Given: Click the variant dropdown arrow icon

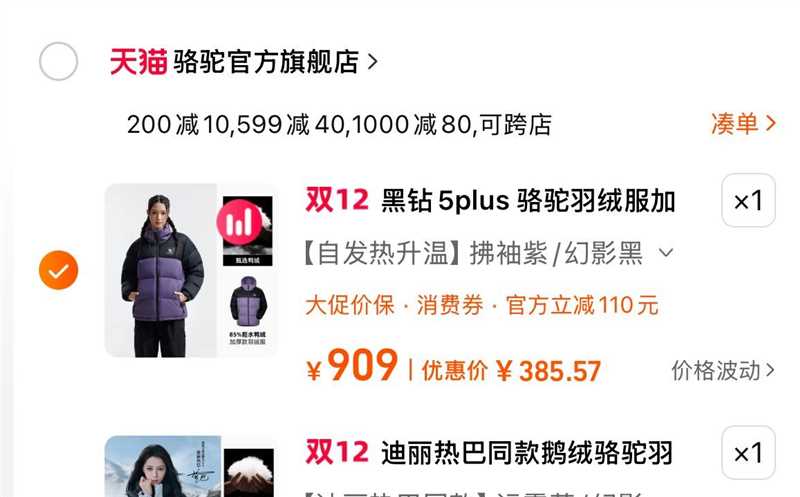Looking at the screenshot, I should click(665, 253).
